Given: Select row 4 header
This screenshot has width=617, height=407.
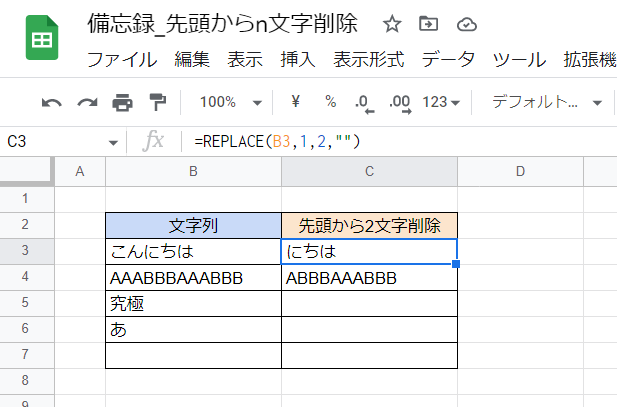Looking at the screenshot, I should tap(27, 277).
